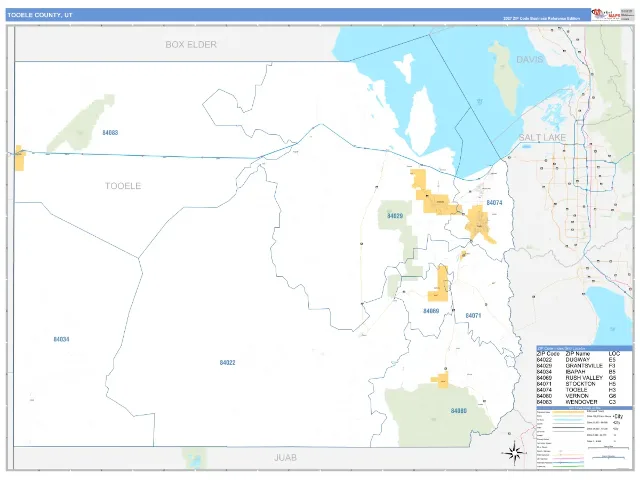Click ZIP code label 84029 on the map
The image size is (640, 480).
395,216
